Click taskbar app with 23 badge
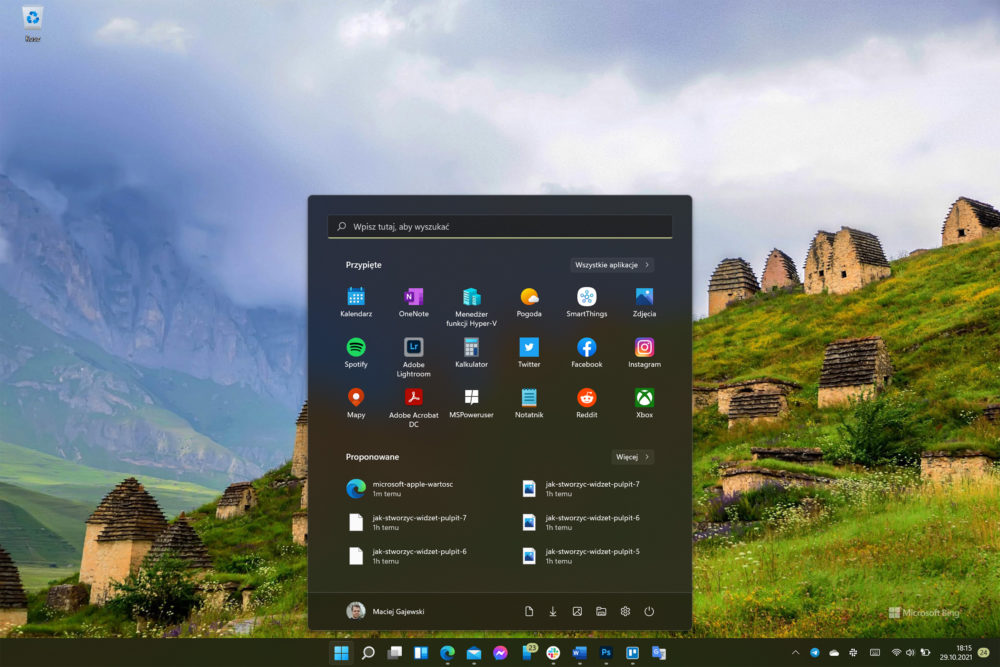Screen dimensions: 1000x667 pyautogui.click(x=527, y=652)
